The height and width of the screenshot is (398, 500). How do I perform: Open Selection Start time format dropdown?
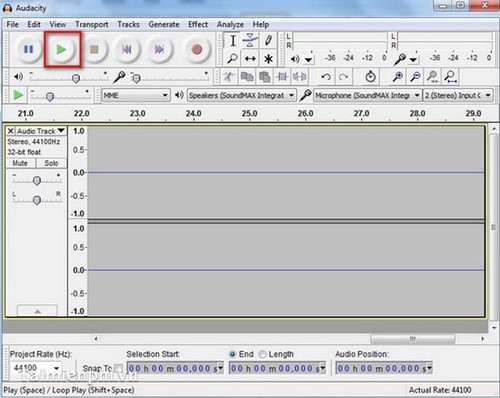click(x=220, y=368)
